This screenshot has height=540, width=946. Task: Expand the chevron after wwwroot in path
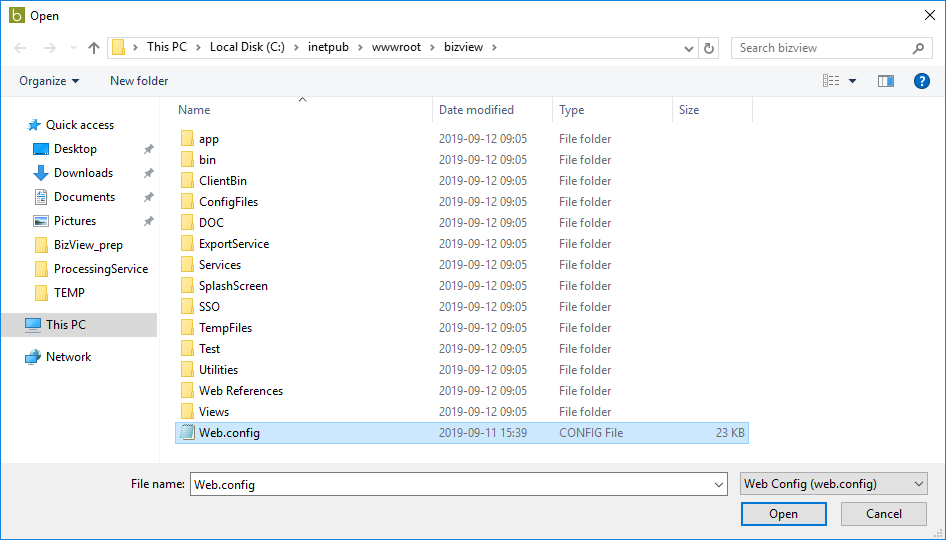point(433,47)
